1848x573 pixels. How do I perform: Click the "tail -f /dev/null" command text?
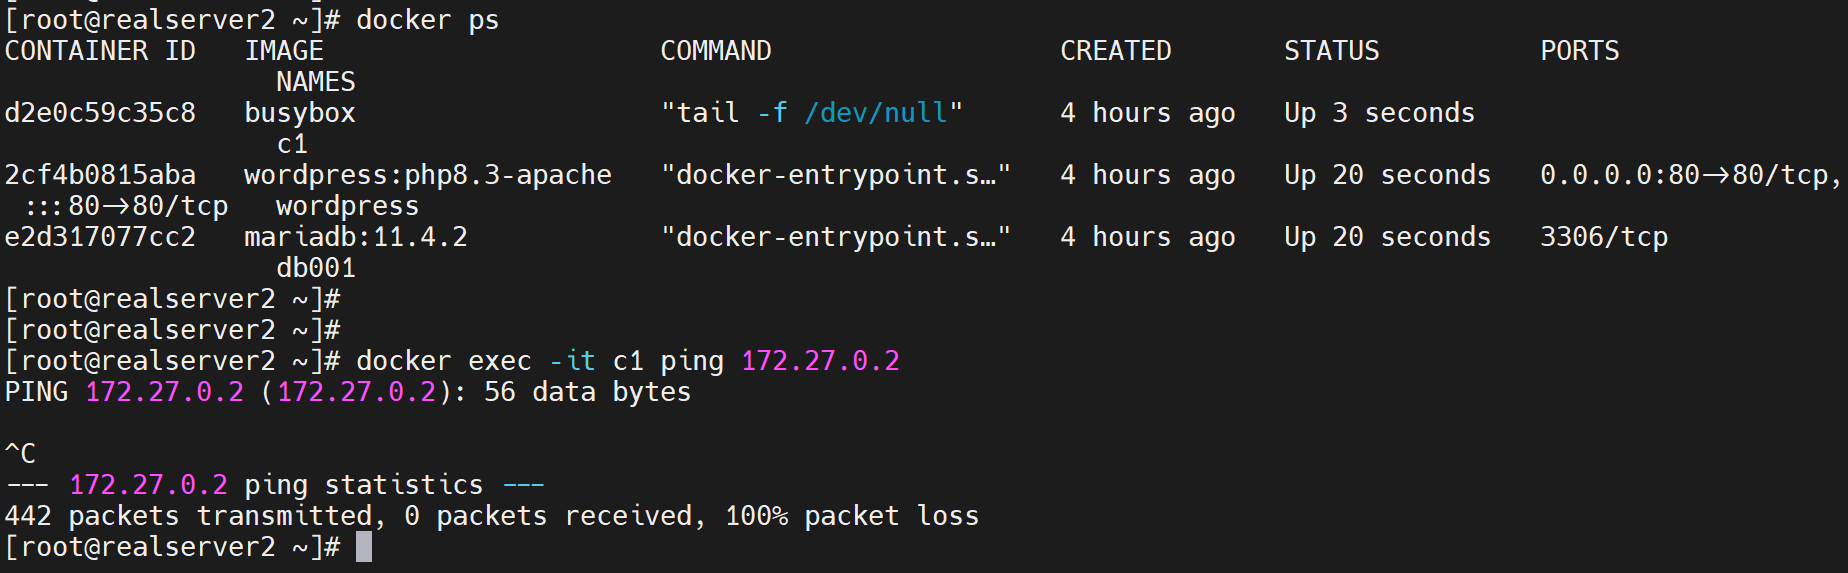811,113
